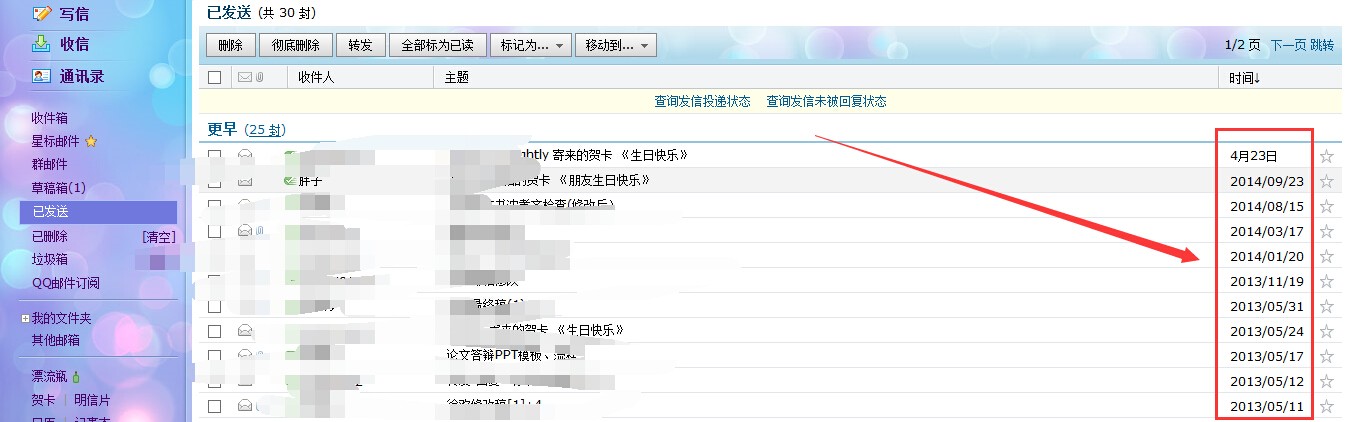The height and width of the screenshot is (422, 1348).
Task: Open the 星标邮件 folder
Action: click(56, 141)
